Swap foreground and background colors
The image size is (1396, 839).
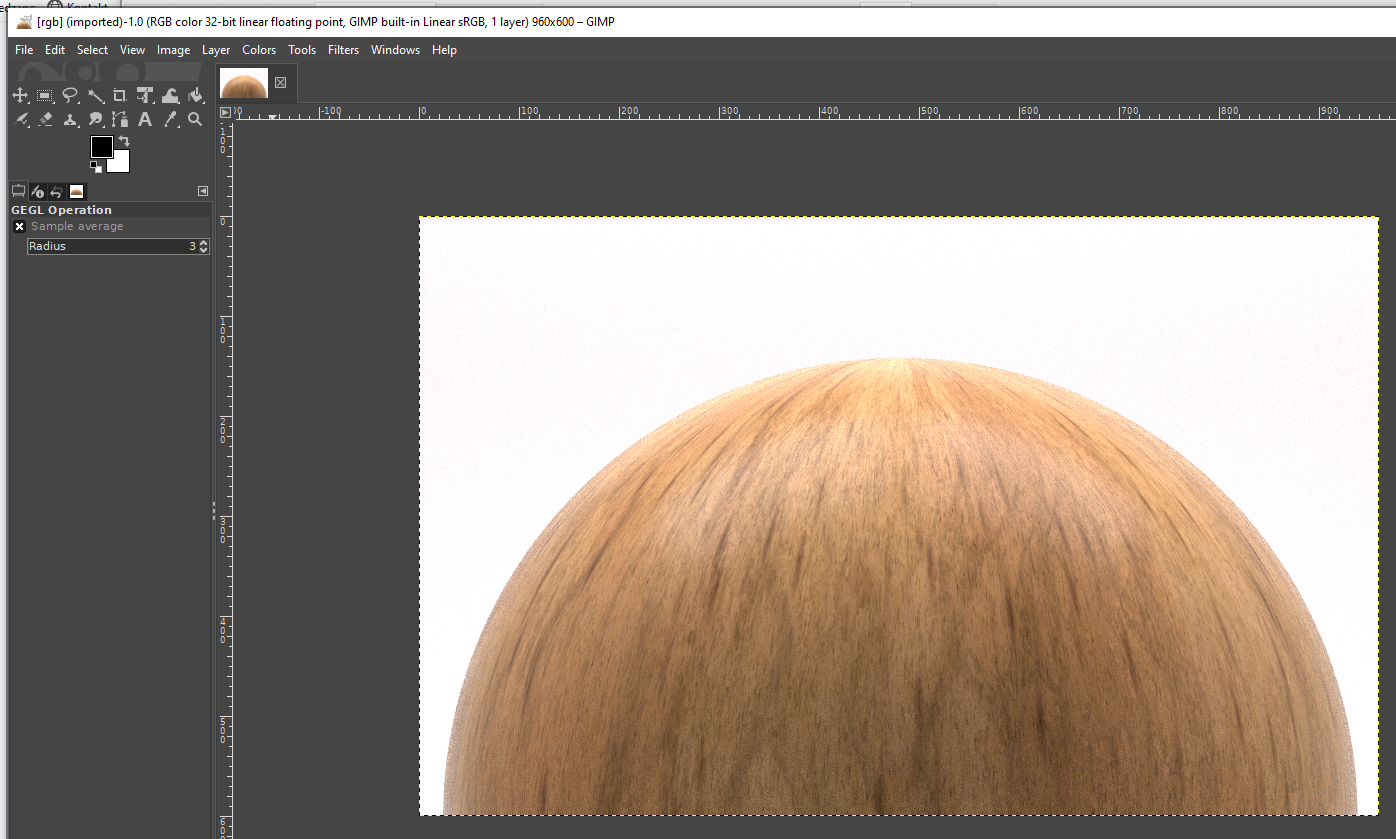click(x=124, y=141)
